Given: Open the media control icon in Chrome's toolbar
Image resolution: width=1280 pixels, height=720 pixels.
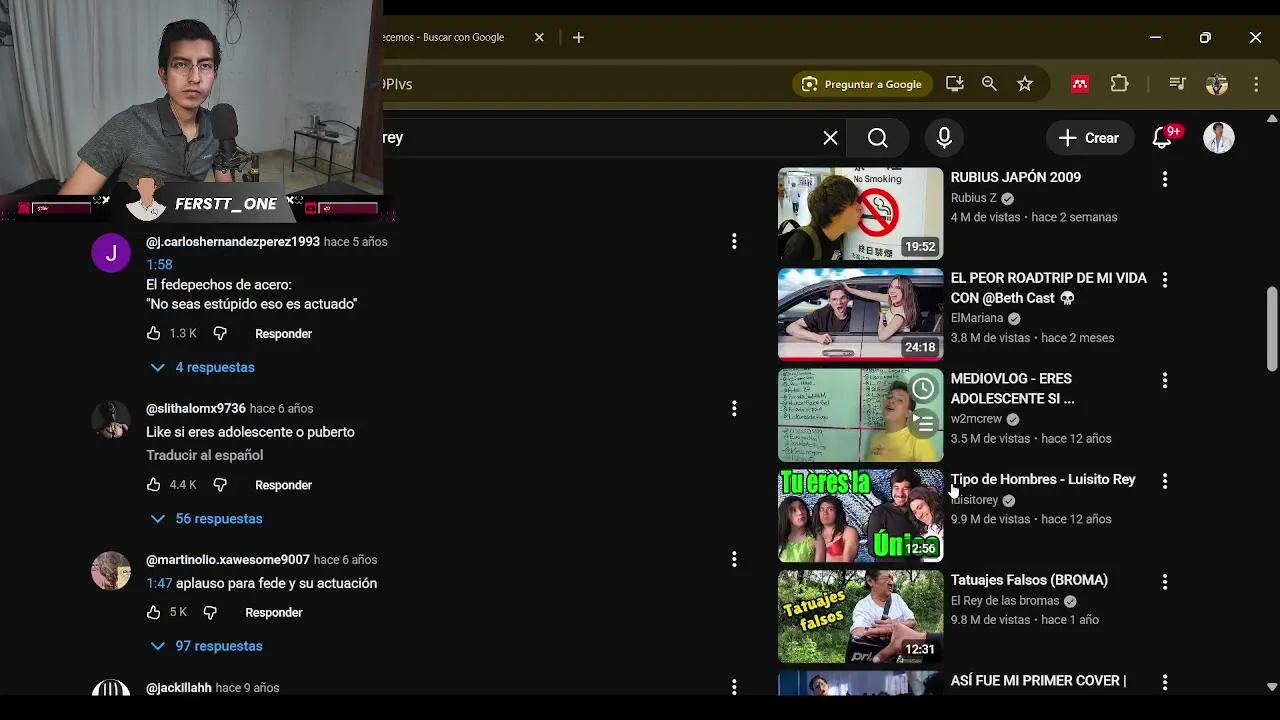Looking at the screenshot, I should pos(1177,84).
